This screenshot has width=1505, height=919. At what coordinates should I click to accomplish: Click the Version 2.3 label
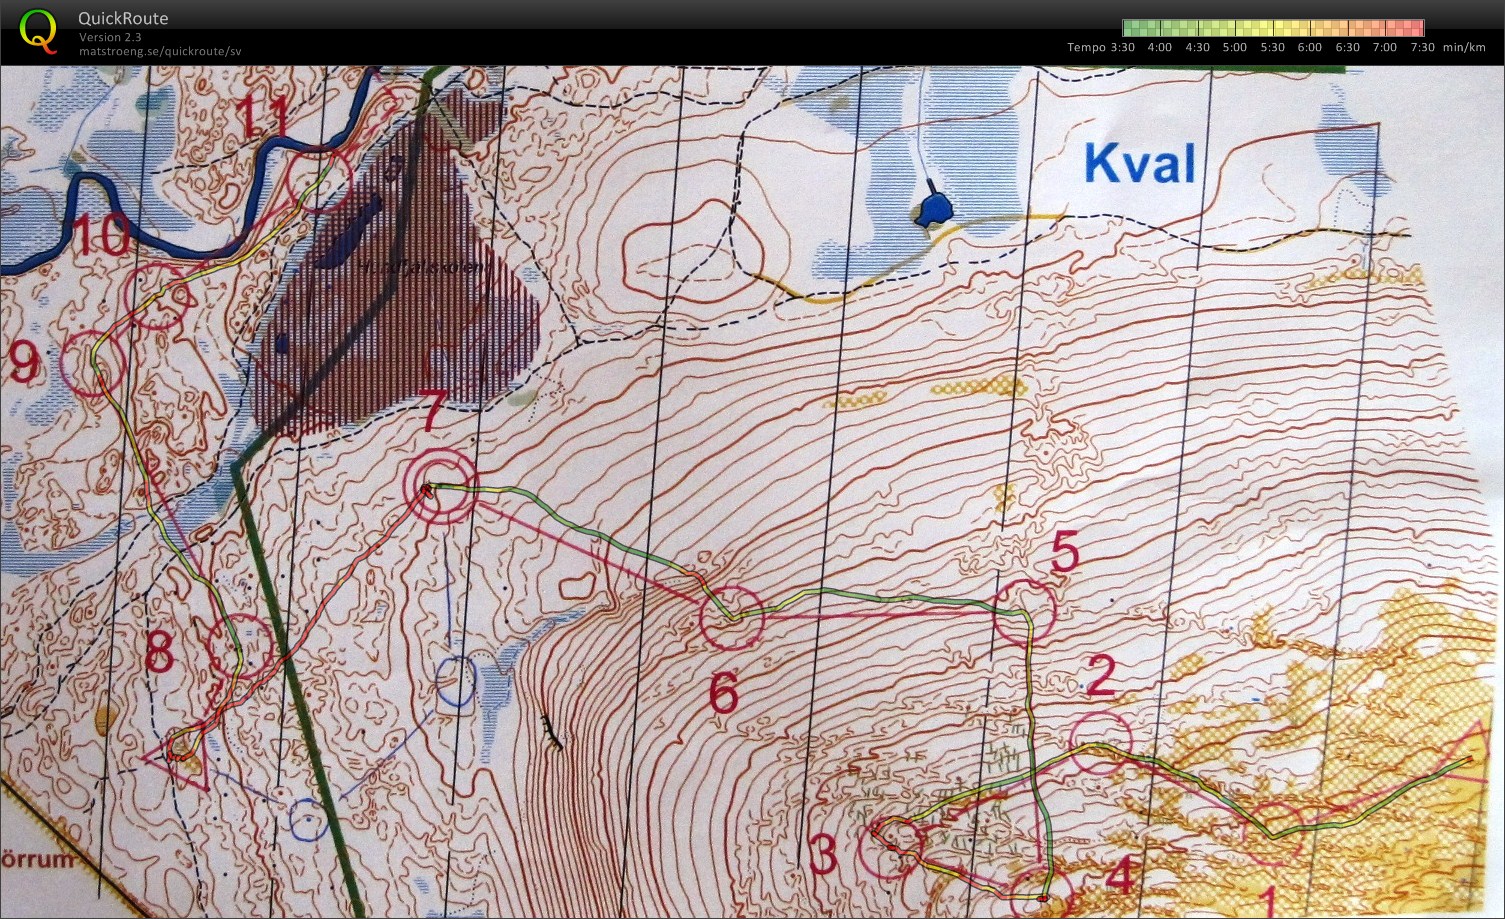(110, 37)
